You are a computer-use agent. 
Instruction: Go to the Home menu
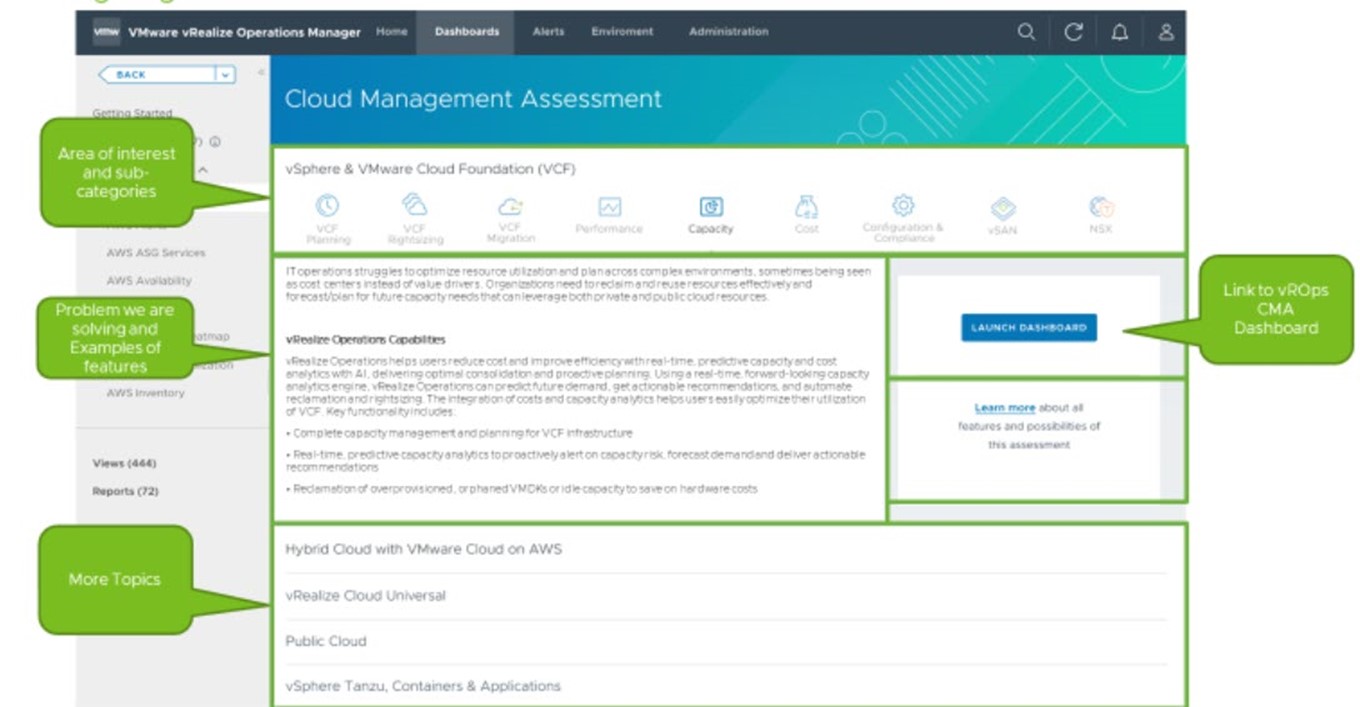392,32
